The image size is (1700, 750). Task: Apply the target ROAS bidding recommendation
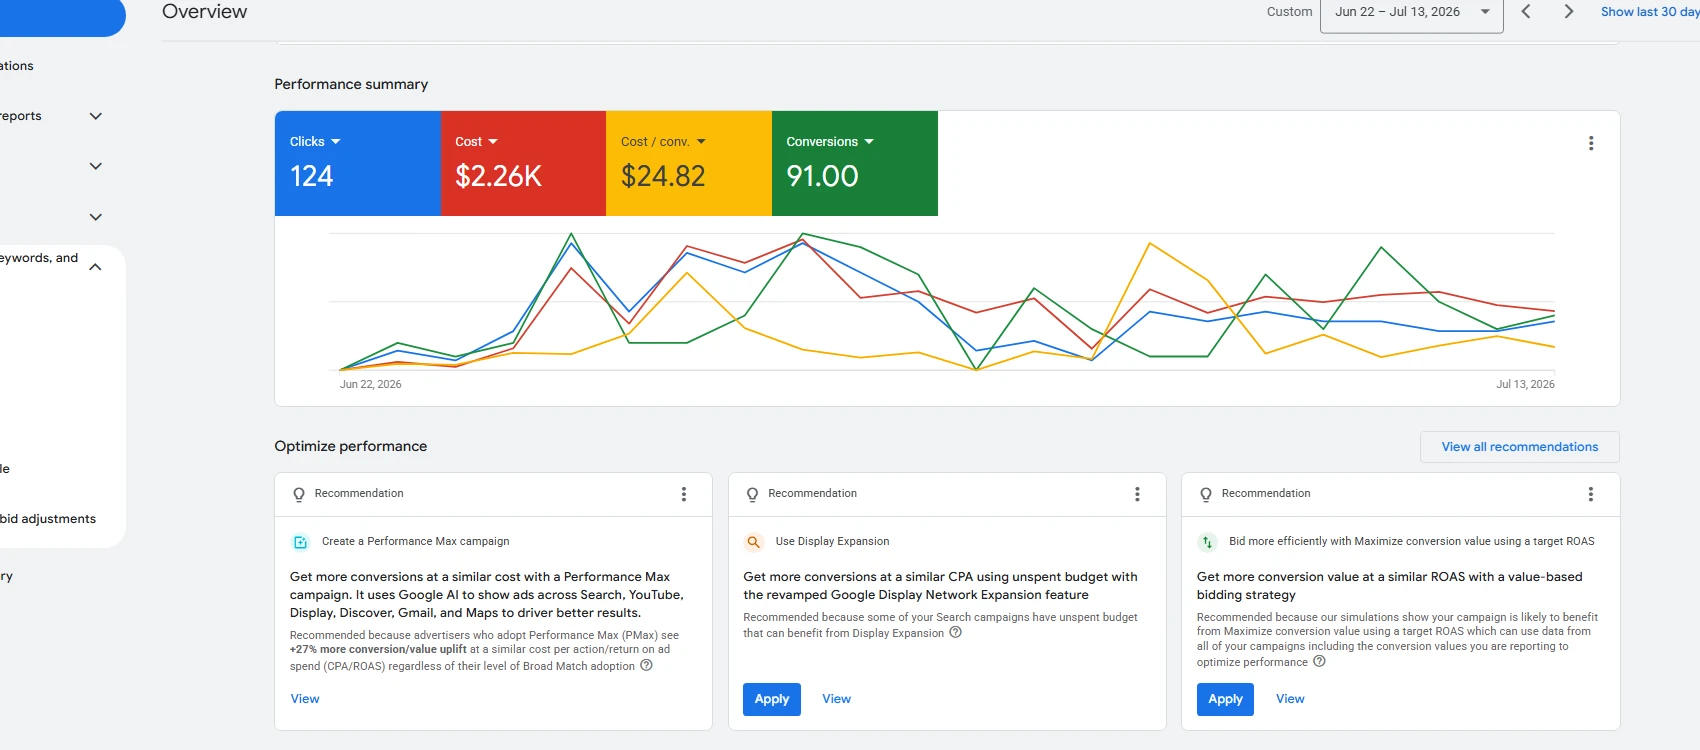click(x=1225, y=699)
